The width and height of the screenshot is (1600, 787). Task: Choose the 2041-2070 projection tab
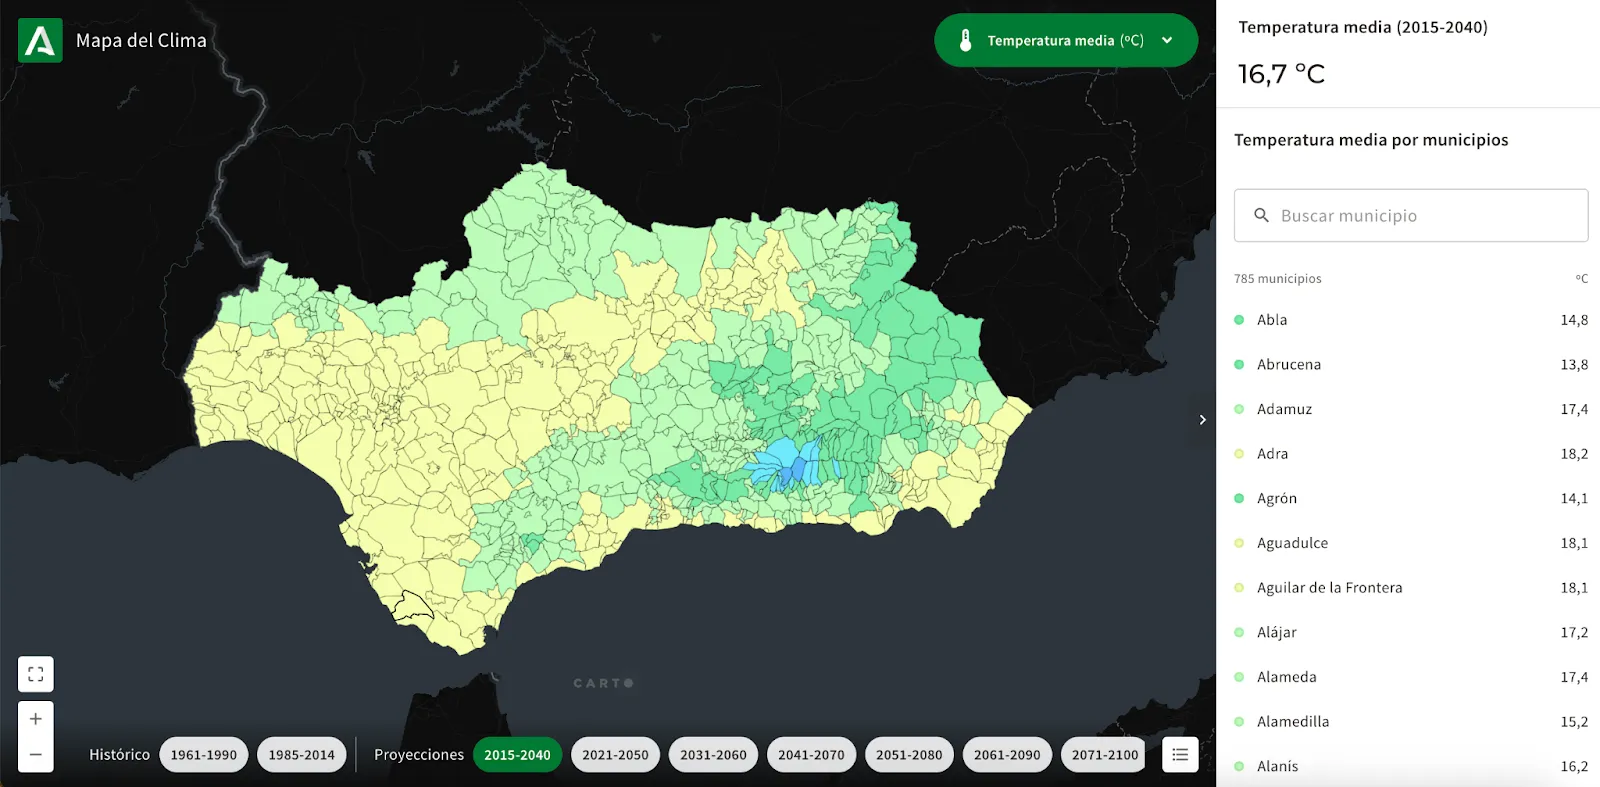click(811, 755)
